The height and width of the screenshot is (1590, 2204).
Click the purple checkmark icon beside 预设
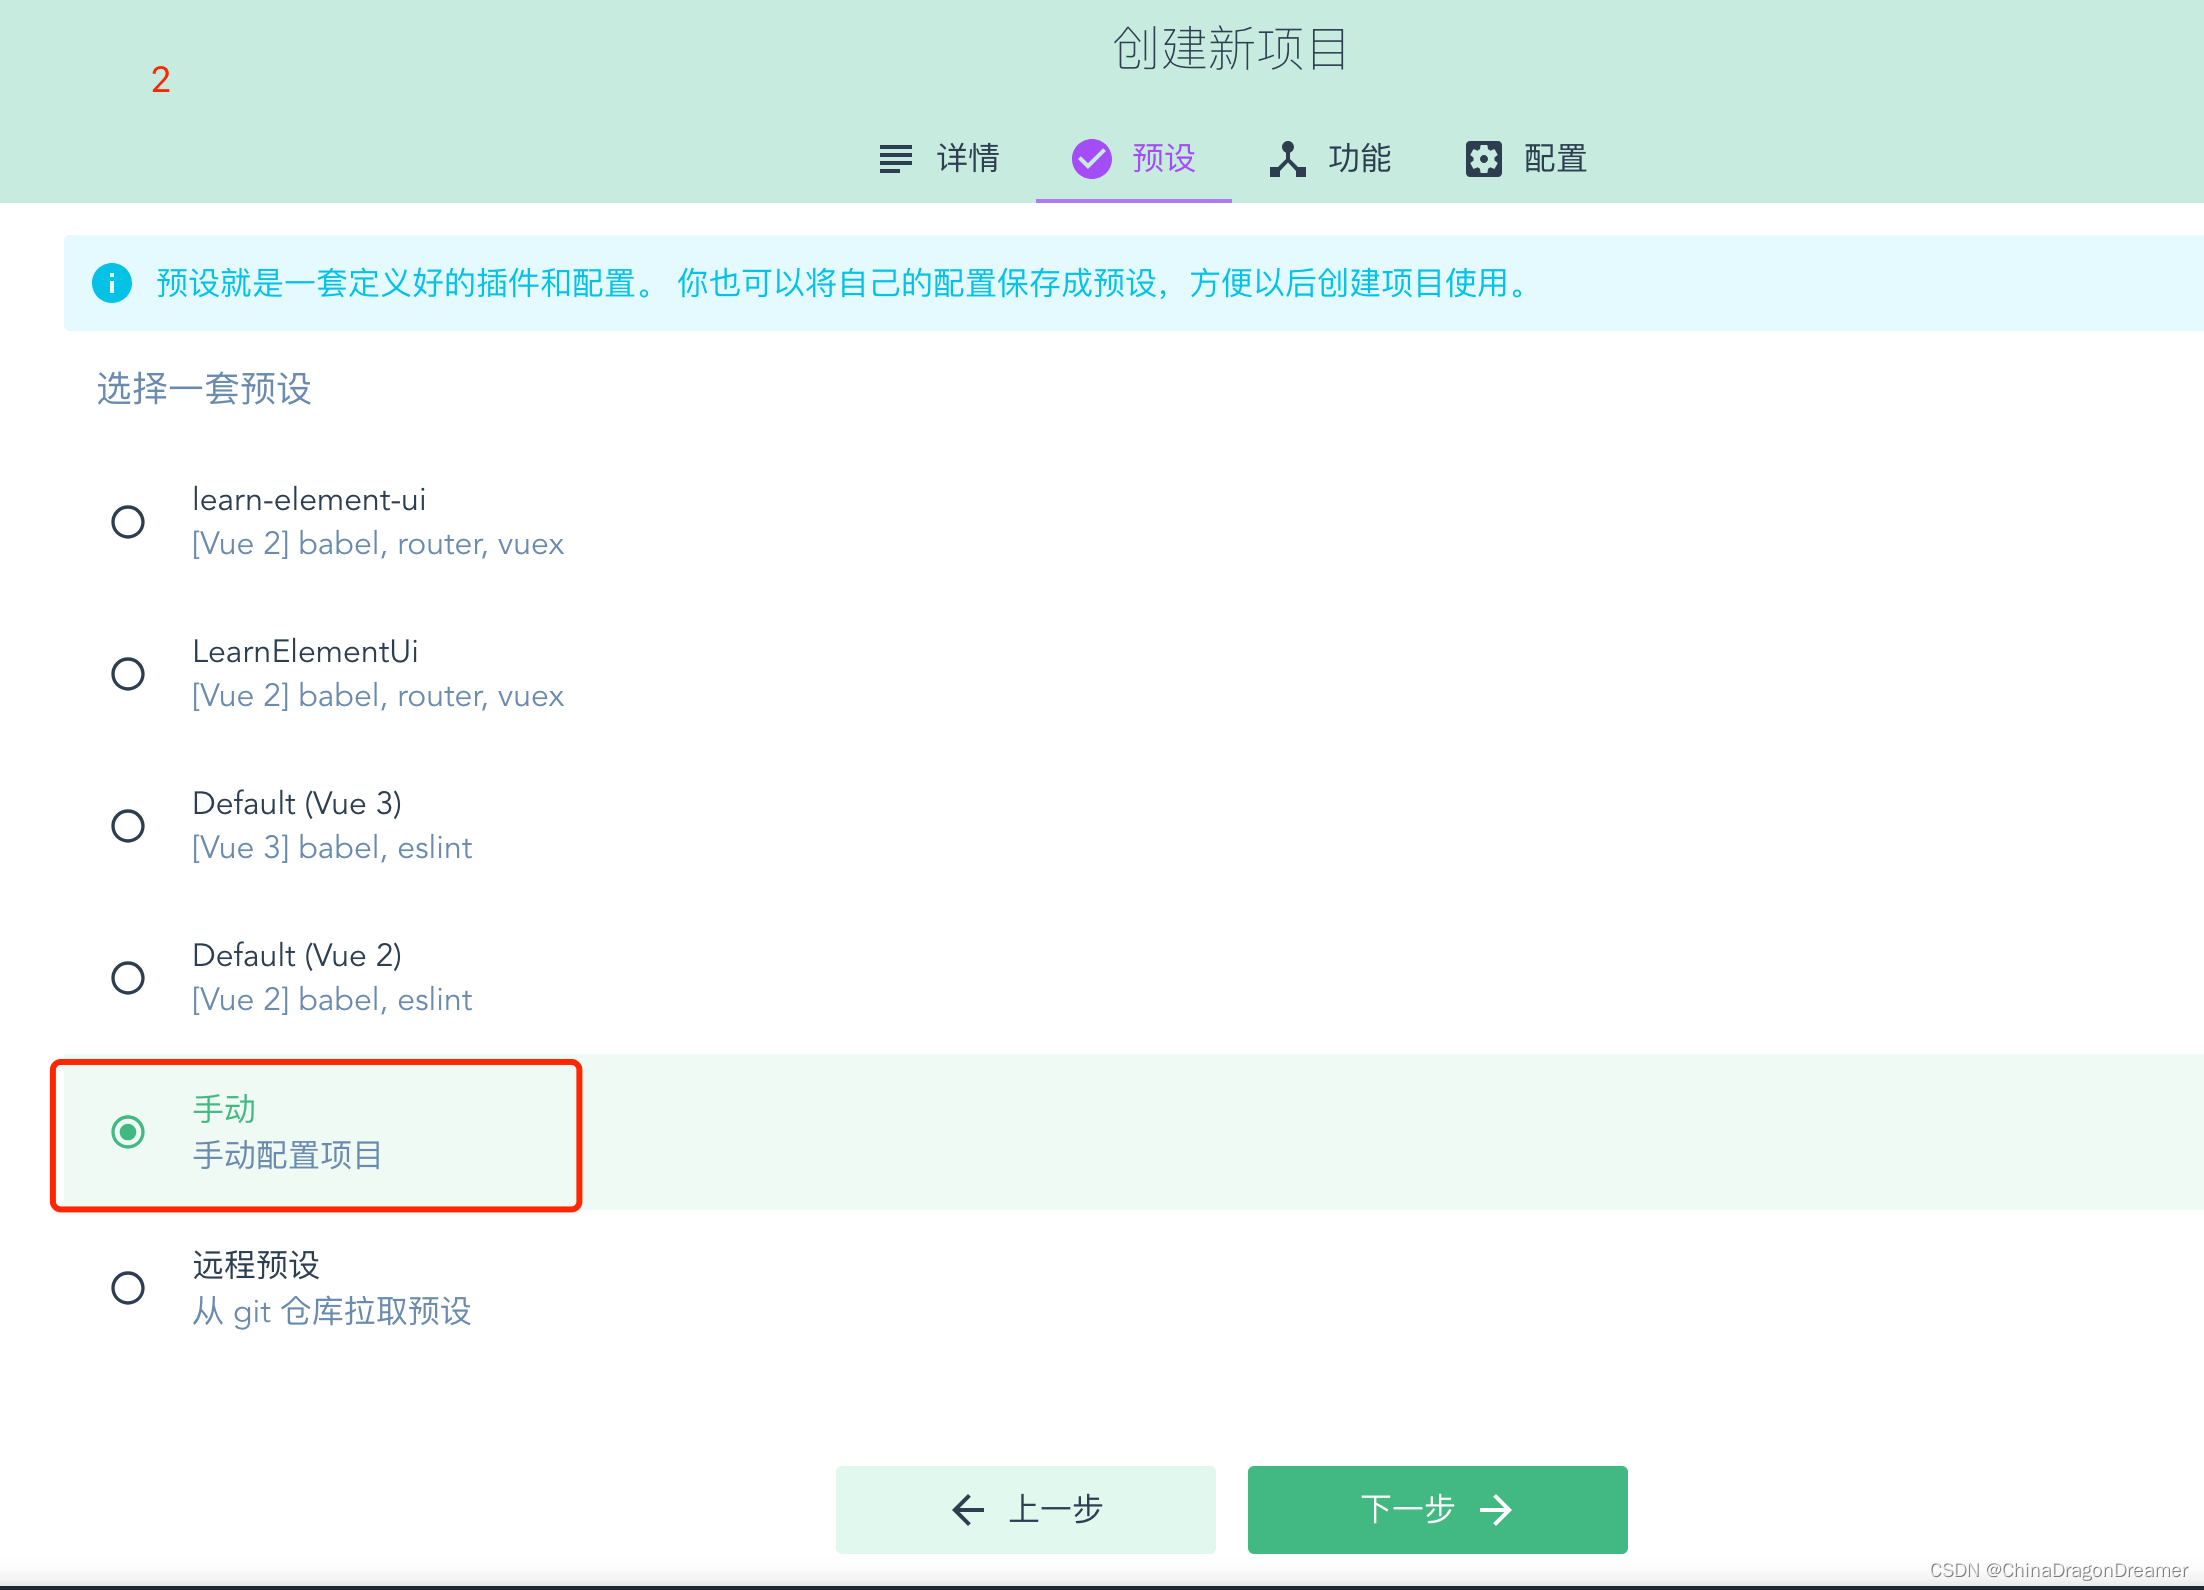pyautogui.click(x=1091, y=158)
